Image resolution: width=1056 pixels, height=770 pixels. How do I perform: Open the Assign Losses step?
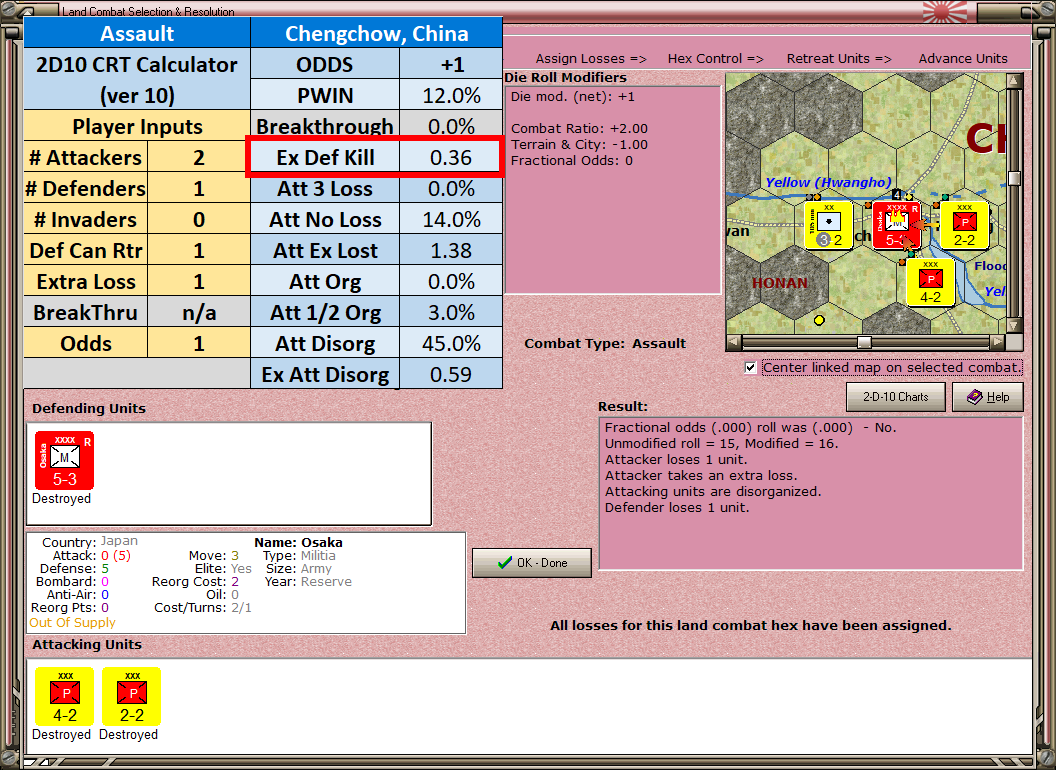[591, 59]
